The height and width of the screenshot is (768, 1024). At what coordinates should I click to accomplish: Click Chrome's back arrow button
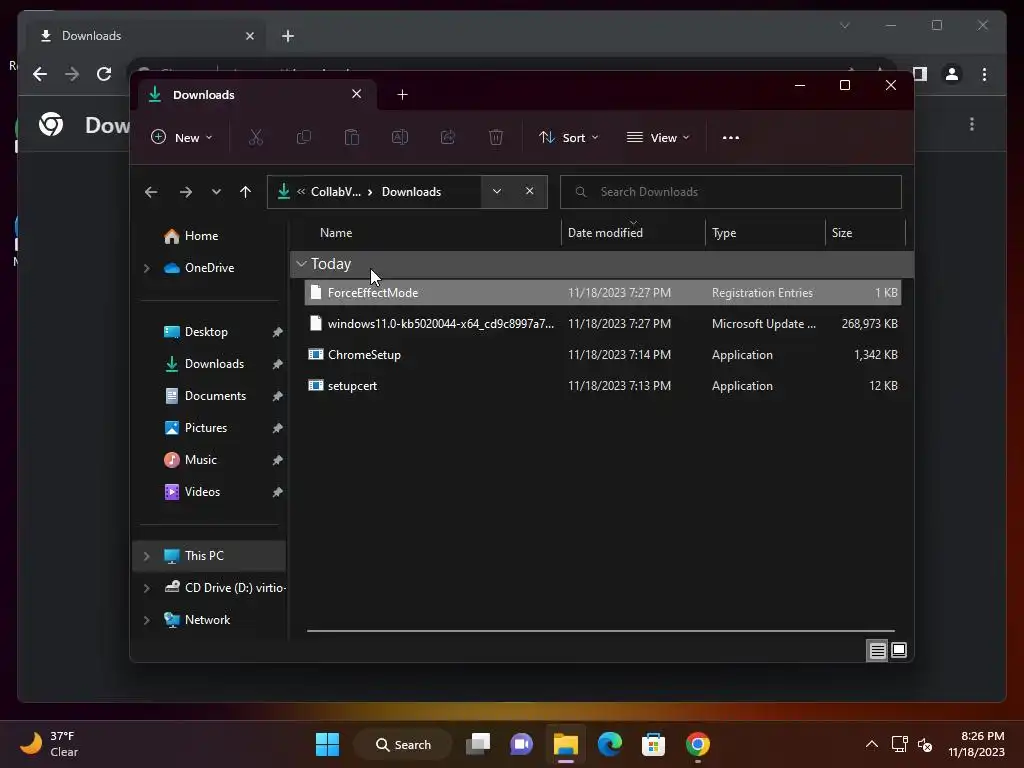coord(40,74)
